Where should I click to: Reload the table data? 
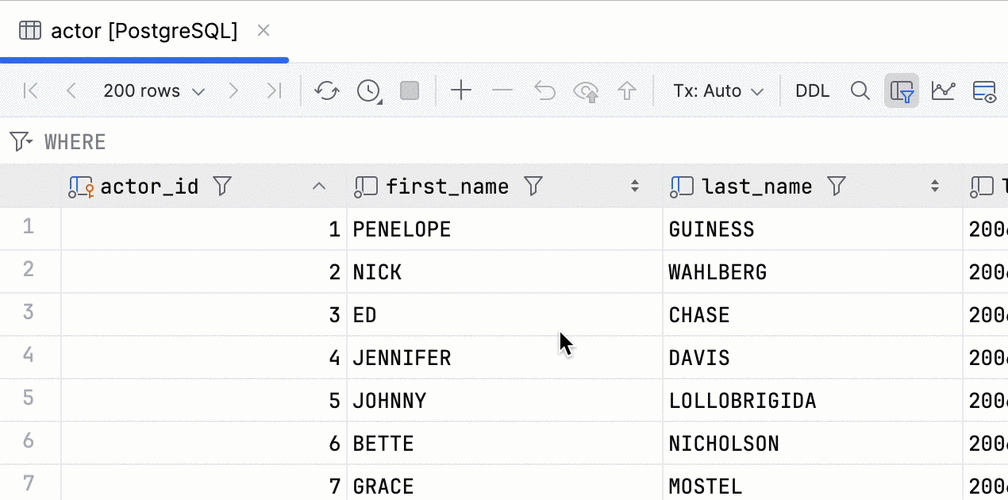[327, 91]
